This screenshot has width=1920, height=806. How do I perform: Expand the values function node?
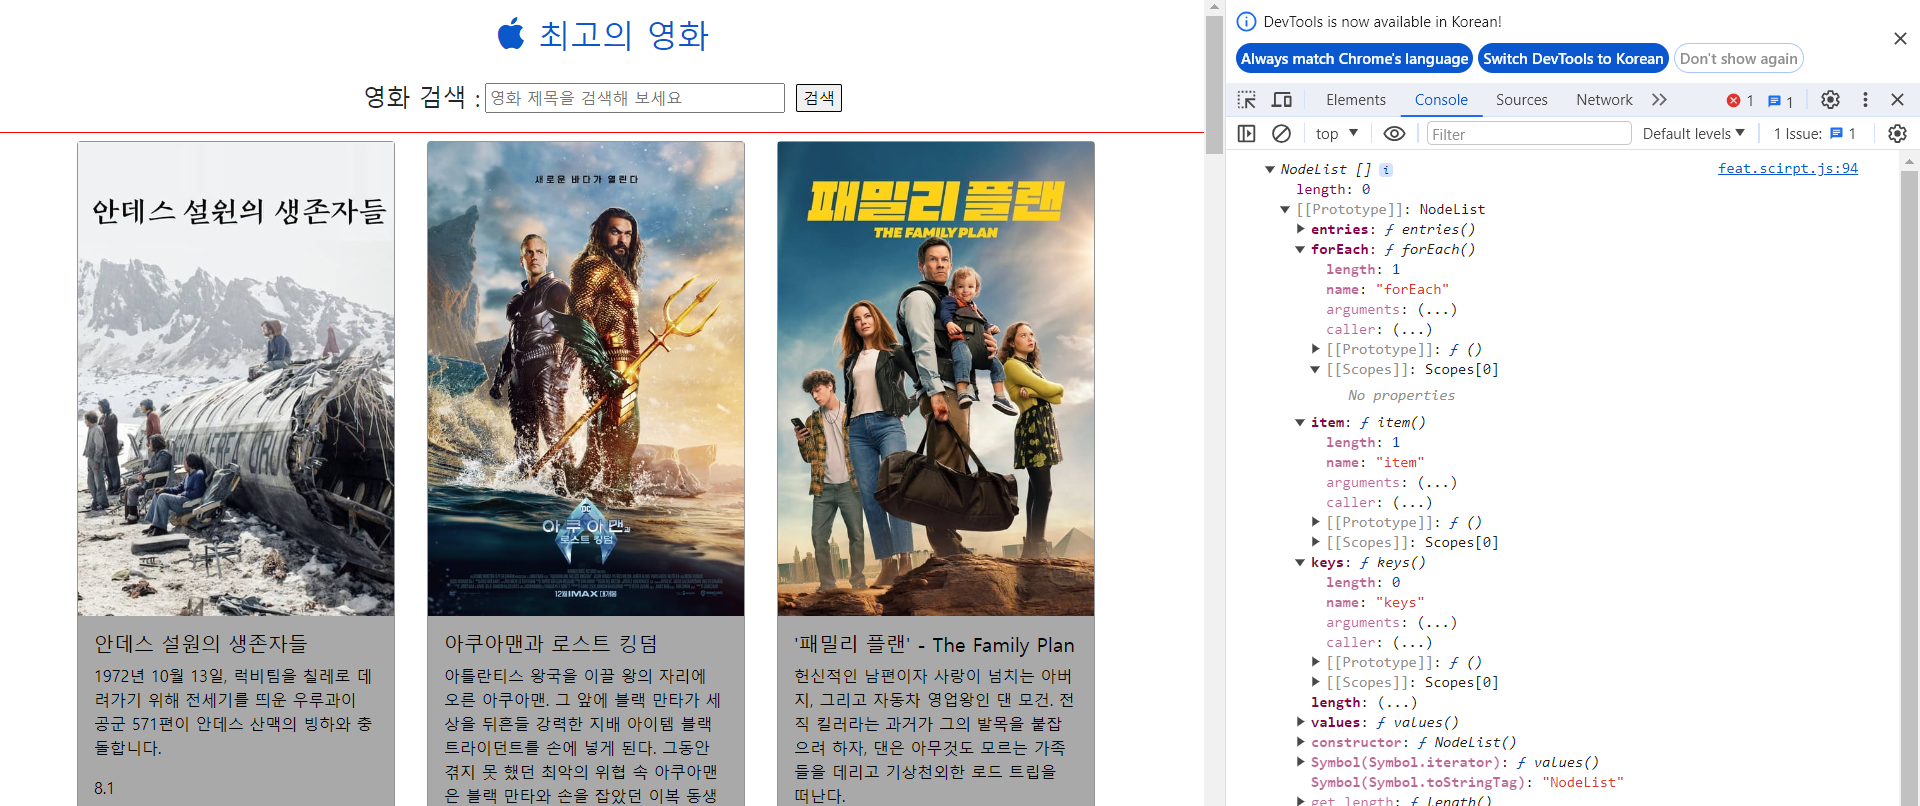(x=1300, y=722)
